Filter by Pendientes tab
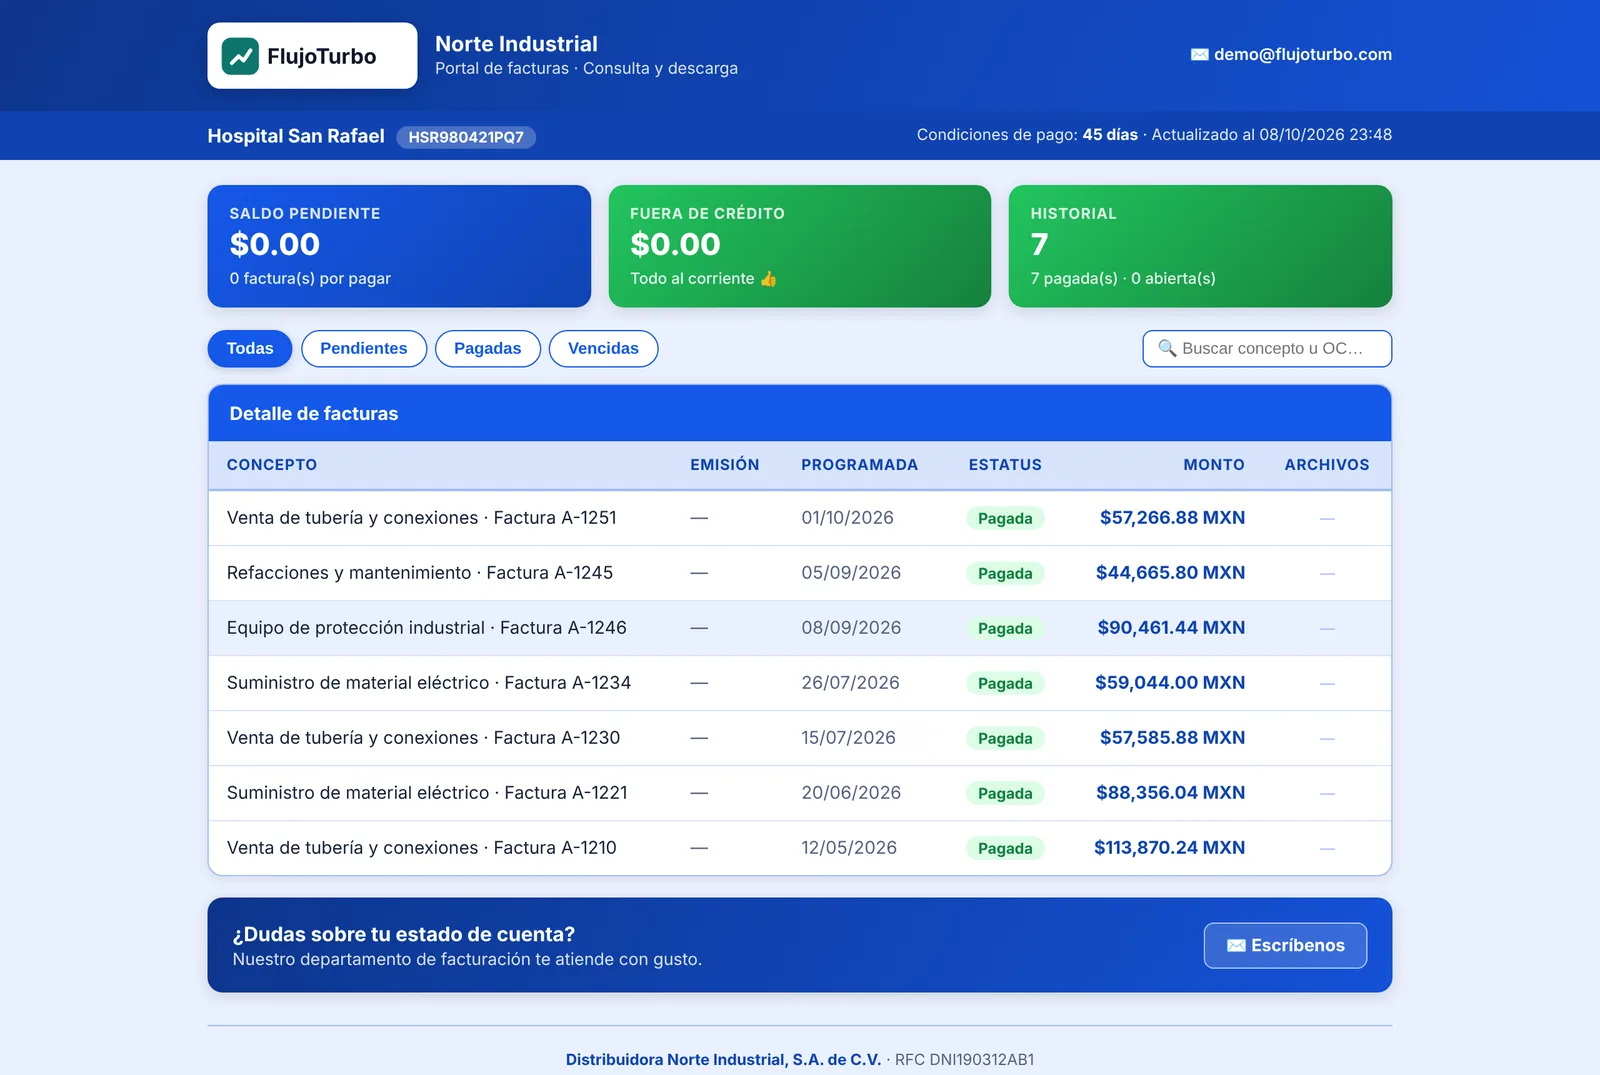 364,349
